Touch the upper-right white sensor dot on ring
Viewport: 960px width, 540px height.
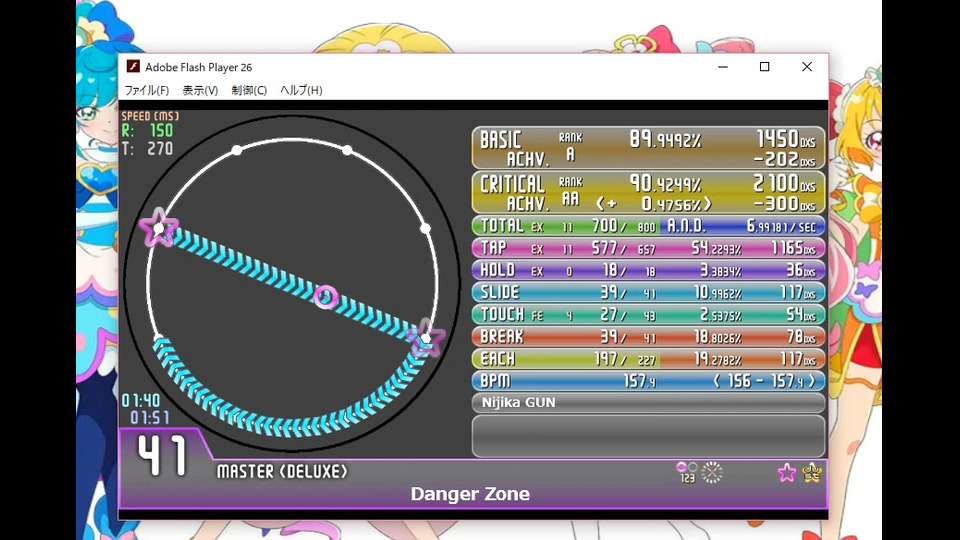(x=347, y=150)
